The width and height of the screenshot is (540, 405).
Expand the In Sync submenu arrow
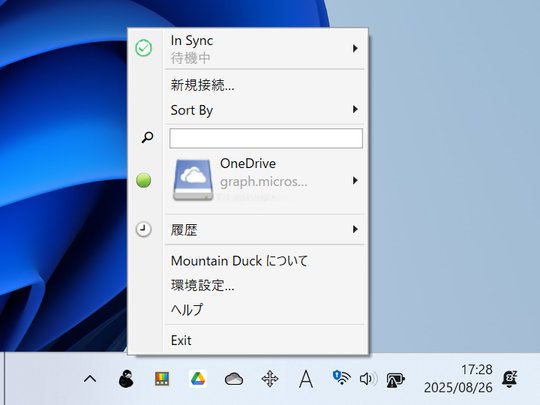355,48
